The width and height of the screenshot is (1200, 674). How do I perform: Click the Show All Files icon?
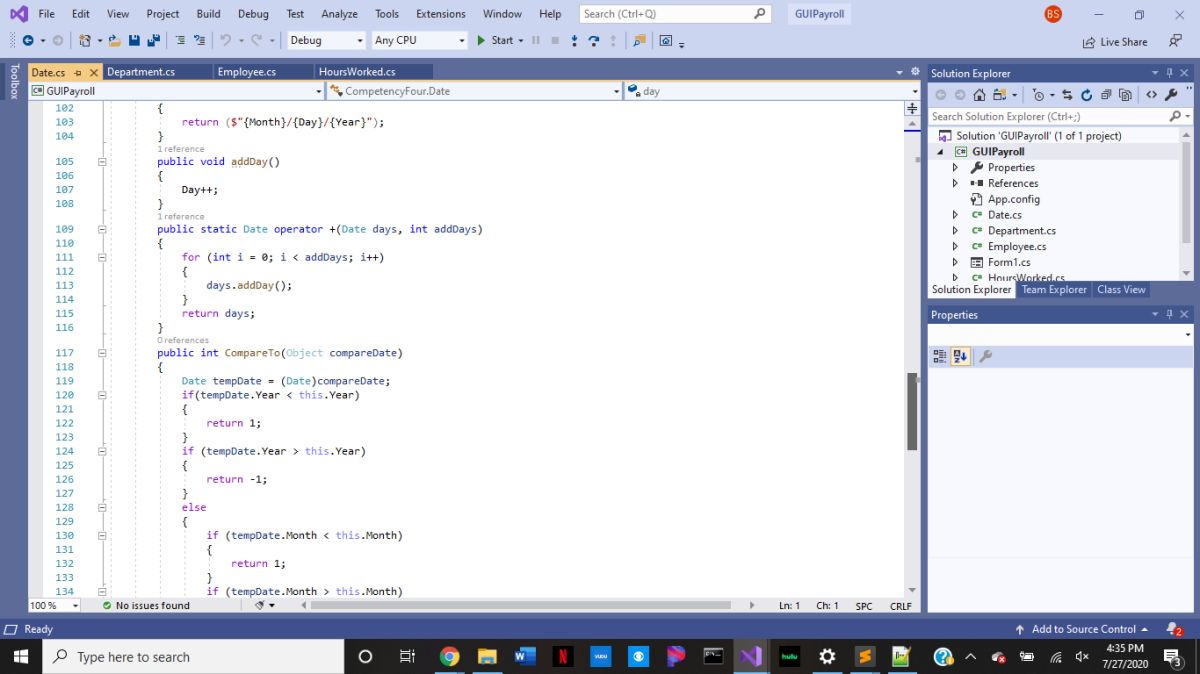click(x=1125, y=95)
